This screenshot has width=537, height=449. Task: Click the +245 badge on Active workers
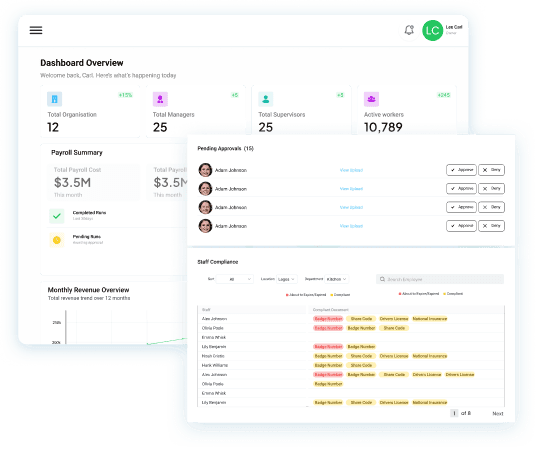pyautogui.click(x=444, y=95)
